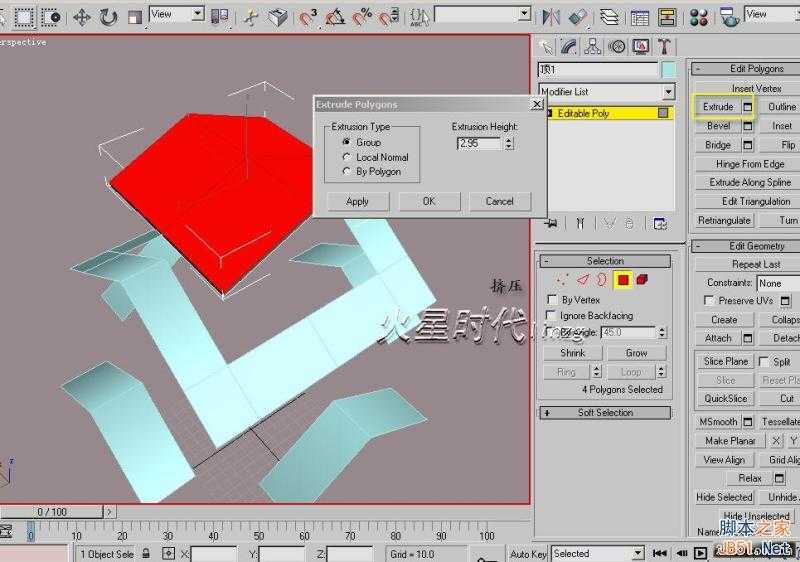
Task: Click the Pin Stack icon
Action: [x=552, y=223]
